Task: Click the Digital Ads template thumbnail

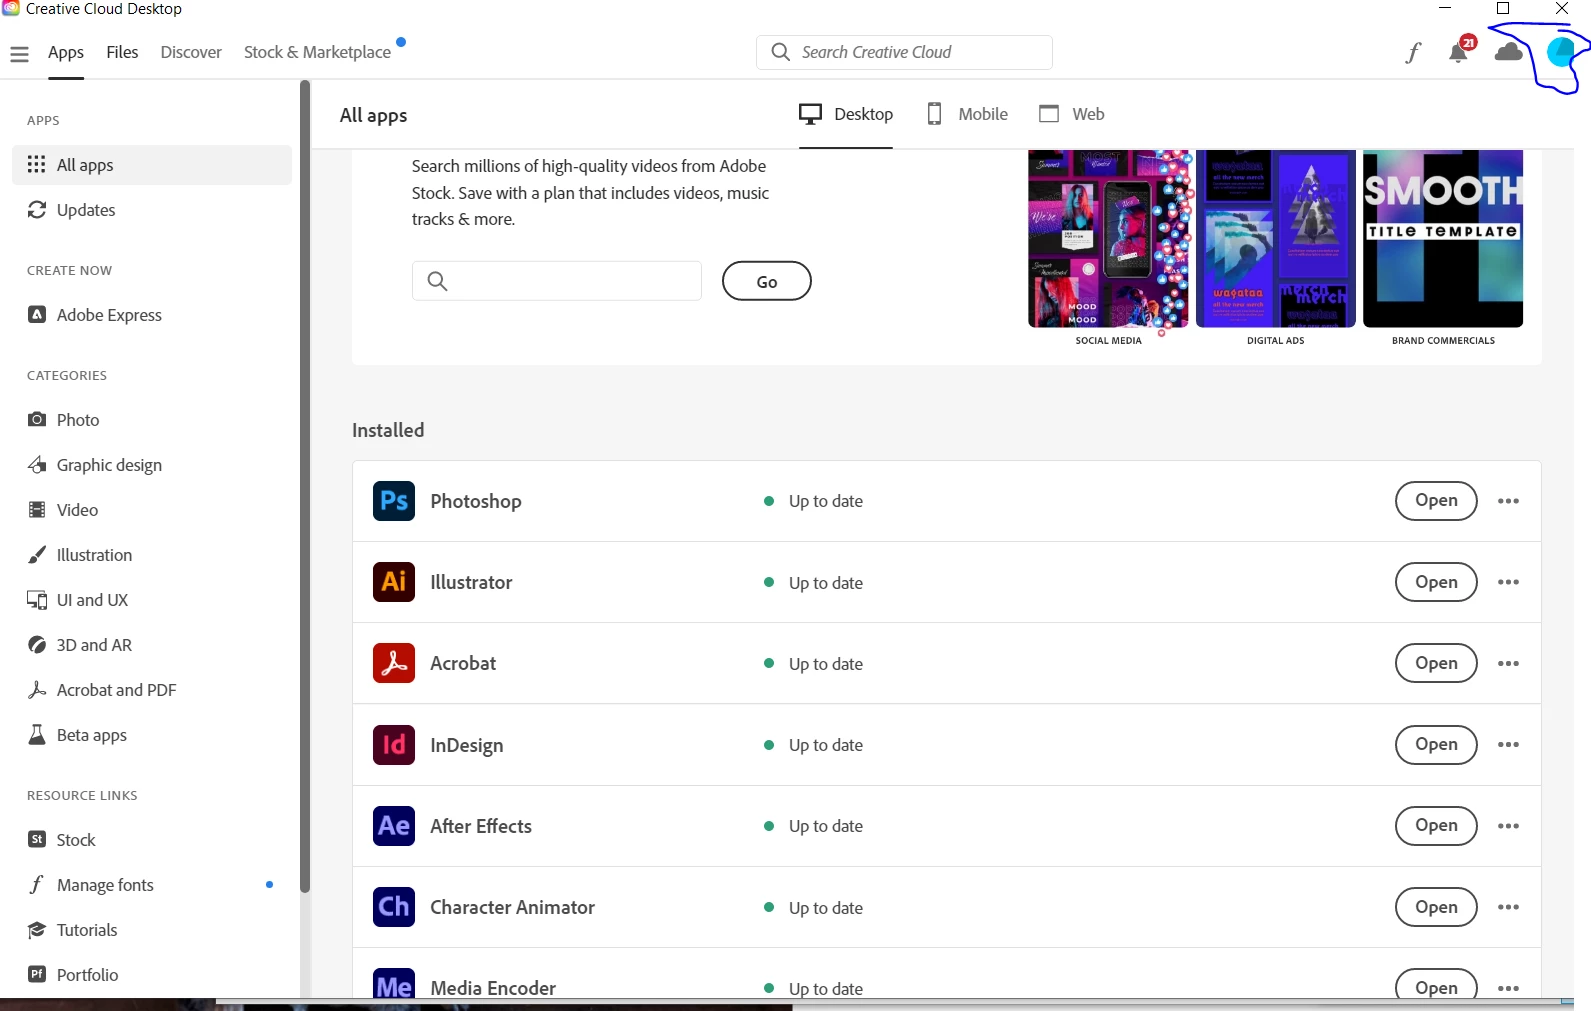Action: point(1276,240)
